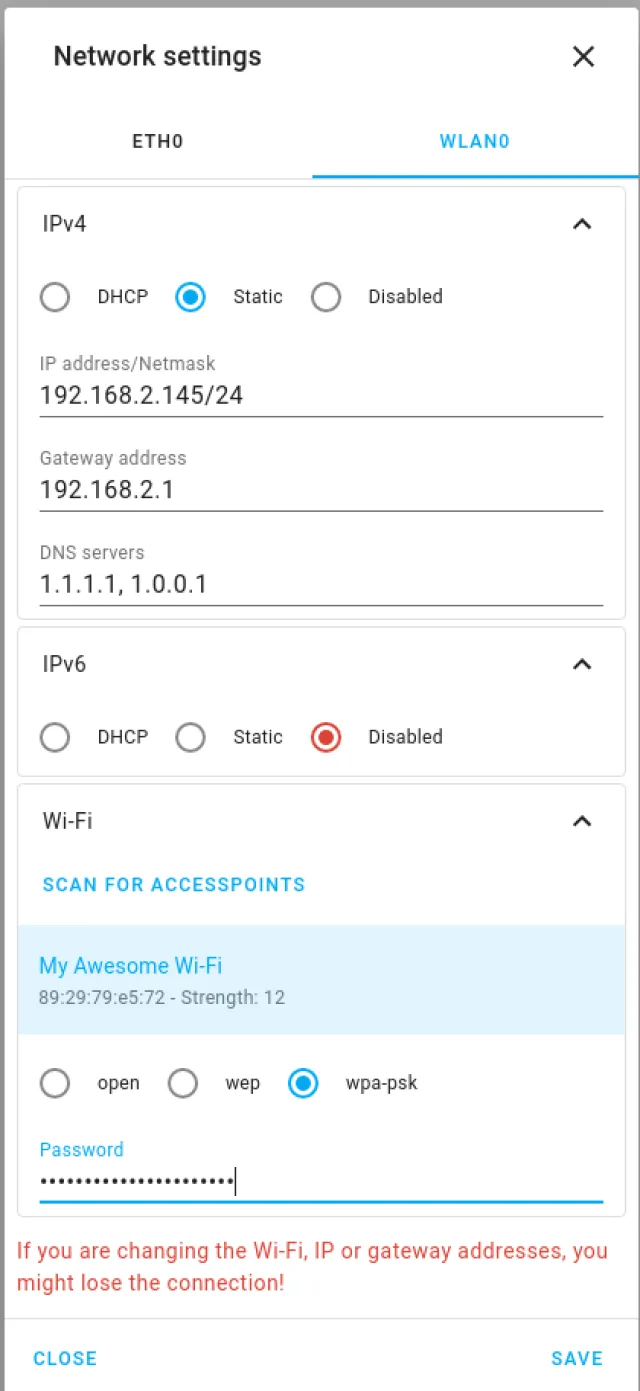The height and width of the screenshot is (1391, 640).
Task: Collapse the IPv6 section chevron
Action: [x=581, y=664]
